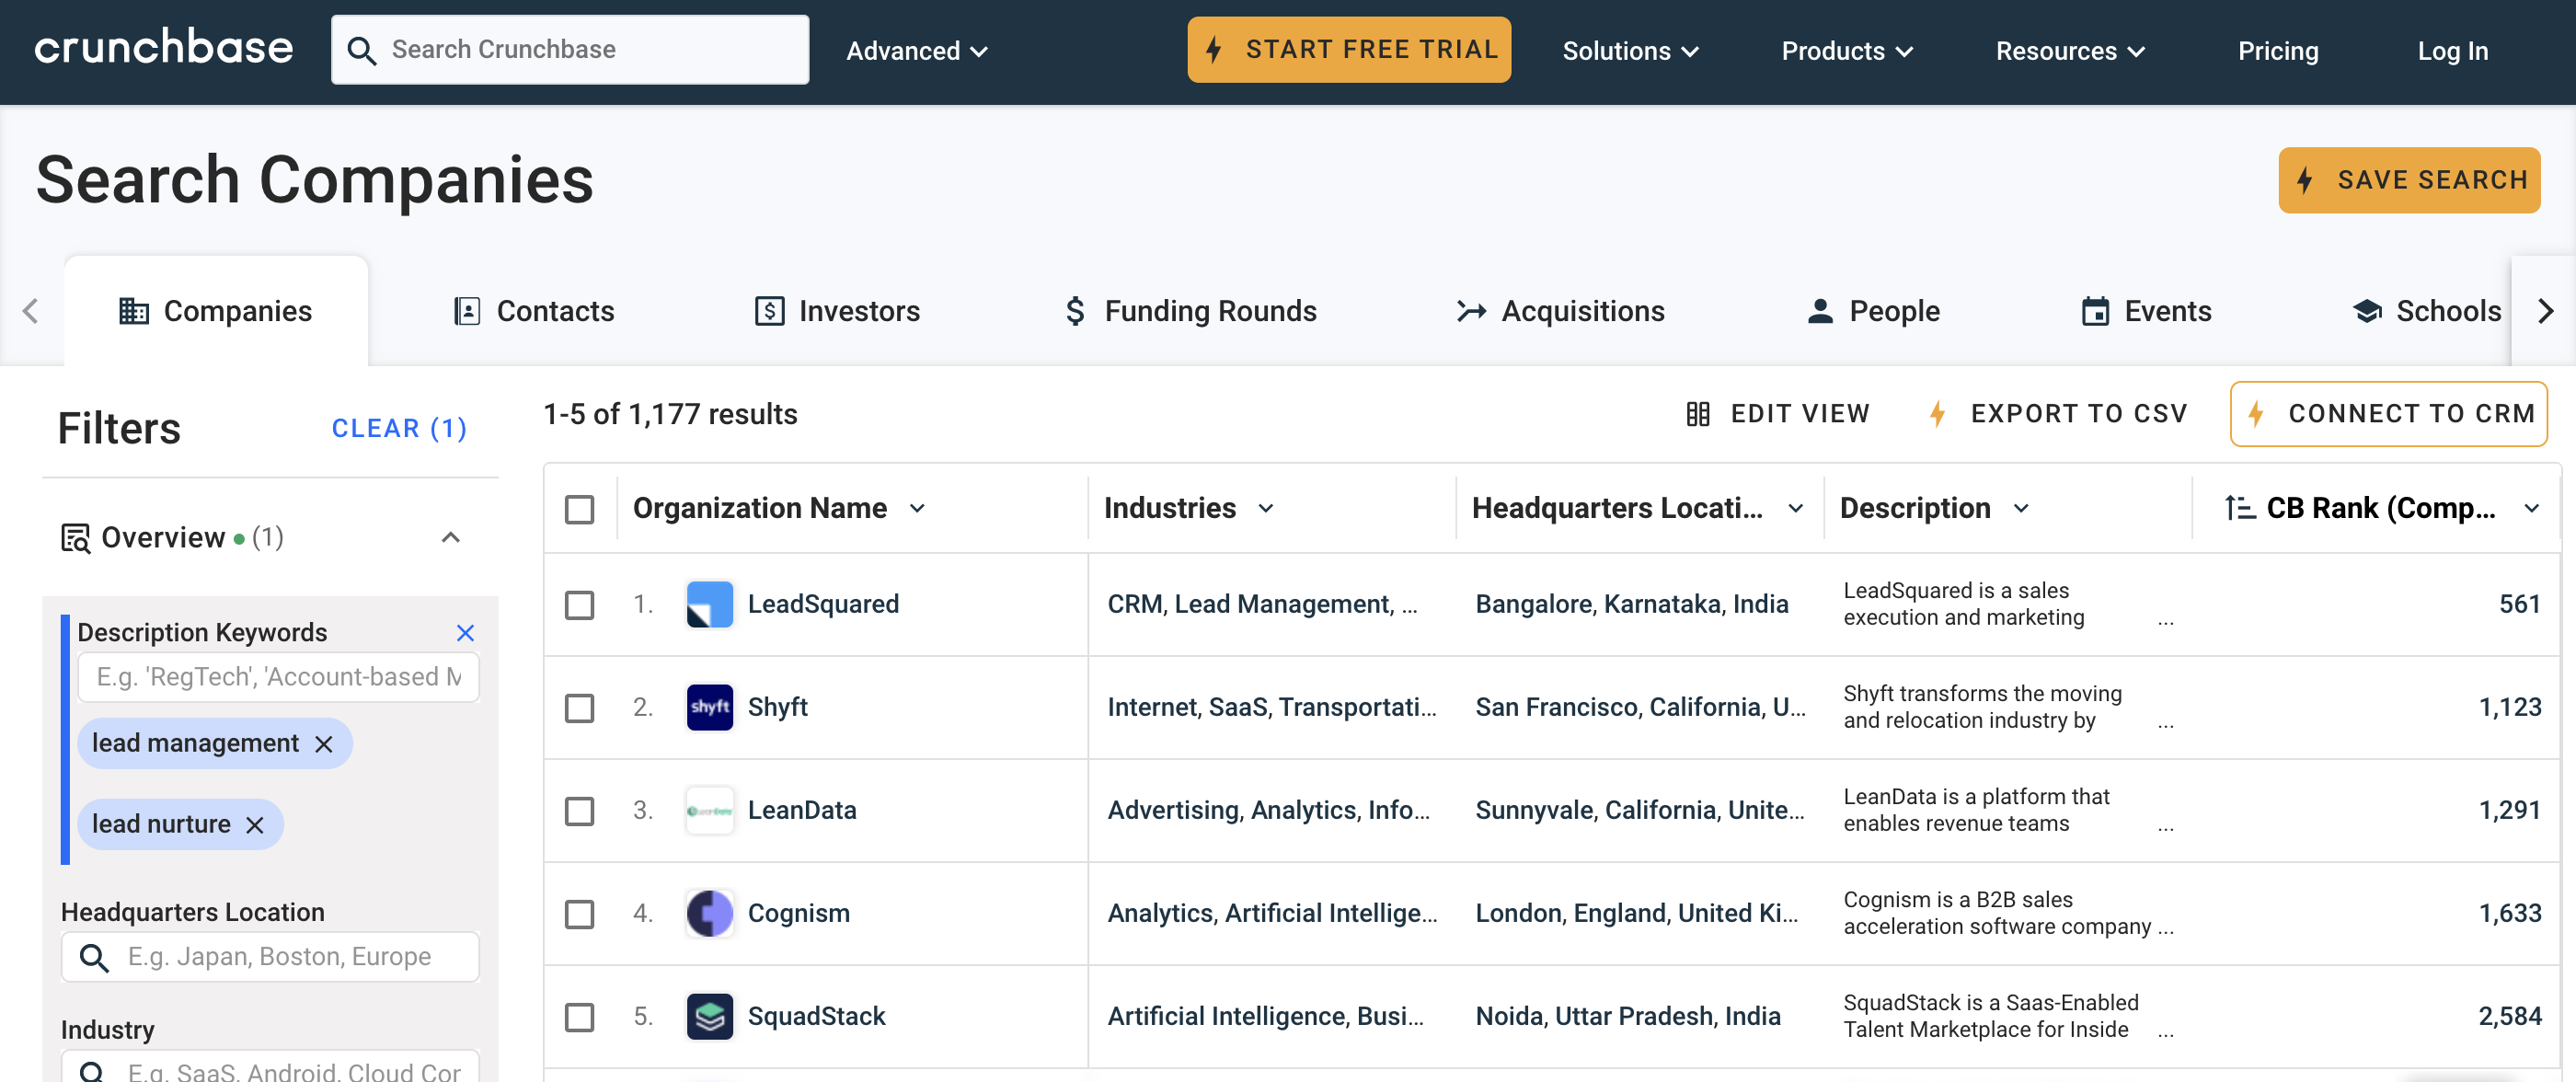The width and height of the screenshot is (2576, 1082).
Task: Click EDIT VIEW button
Action: point(1777,414)
